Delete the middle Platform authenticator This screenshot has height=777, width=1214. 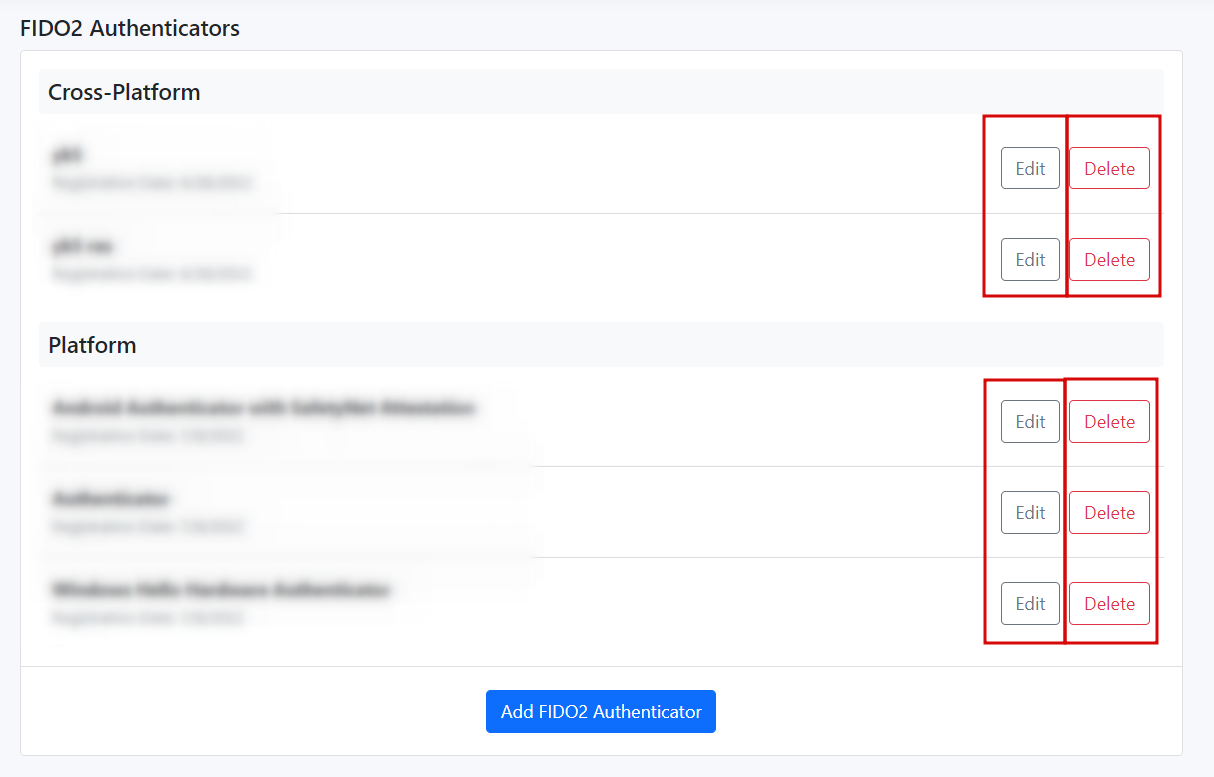[x=1109, y=512]
